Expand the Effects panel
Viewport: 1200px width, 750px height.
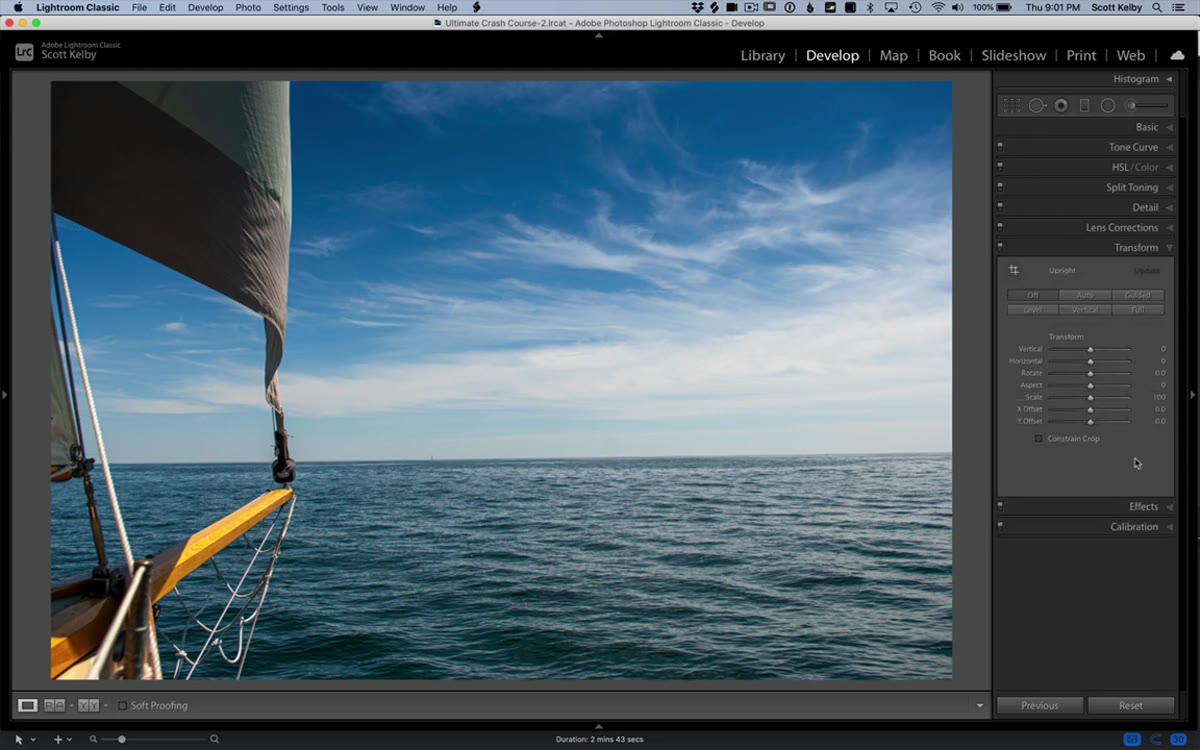1169,507
